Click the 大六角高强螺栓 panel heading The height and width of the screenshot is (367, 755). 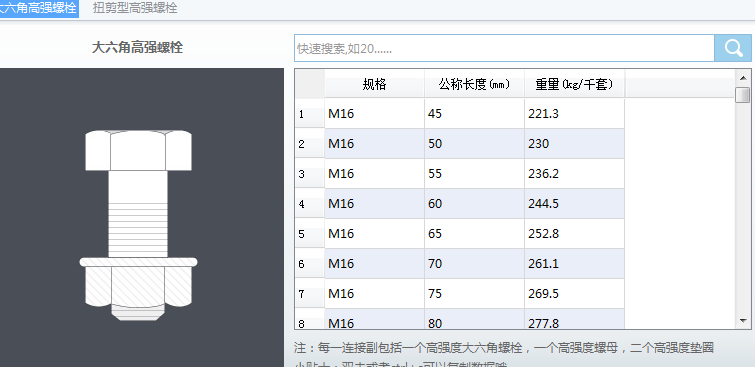(x=137, y=48)
